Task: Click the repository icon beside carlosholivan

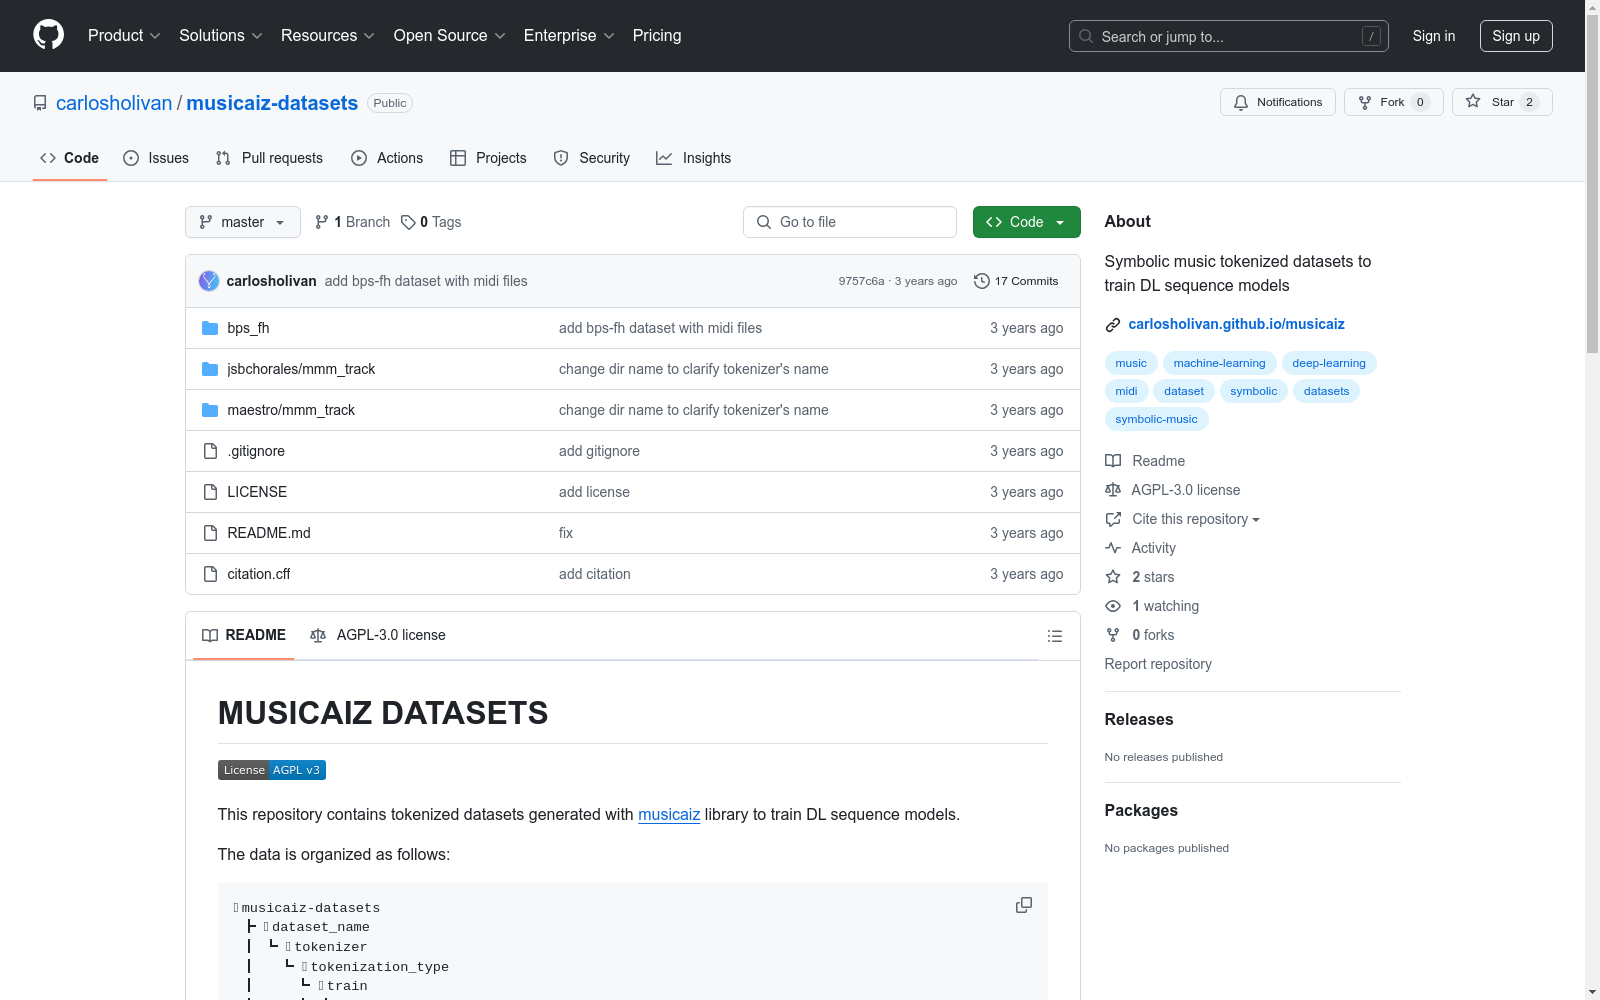Action: pyautogui.click(x=40, y=103)
